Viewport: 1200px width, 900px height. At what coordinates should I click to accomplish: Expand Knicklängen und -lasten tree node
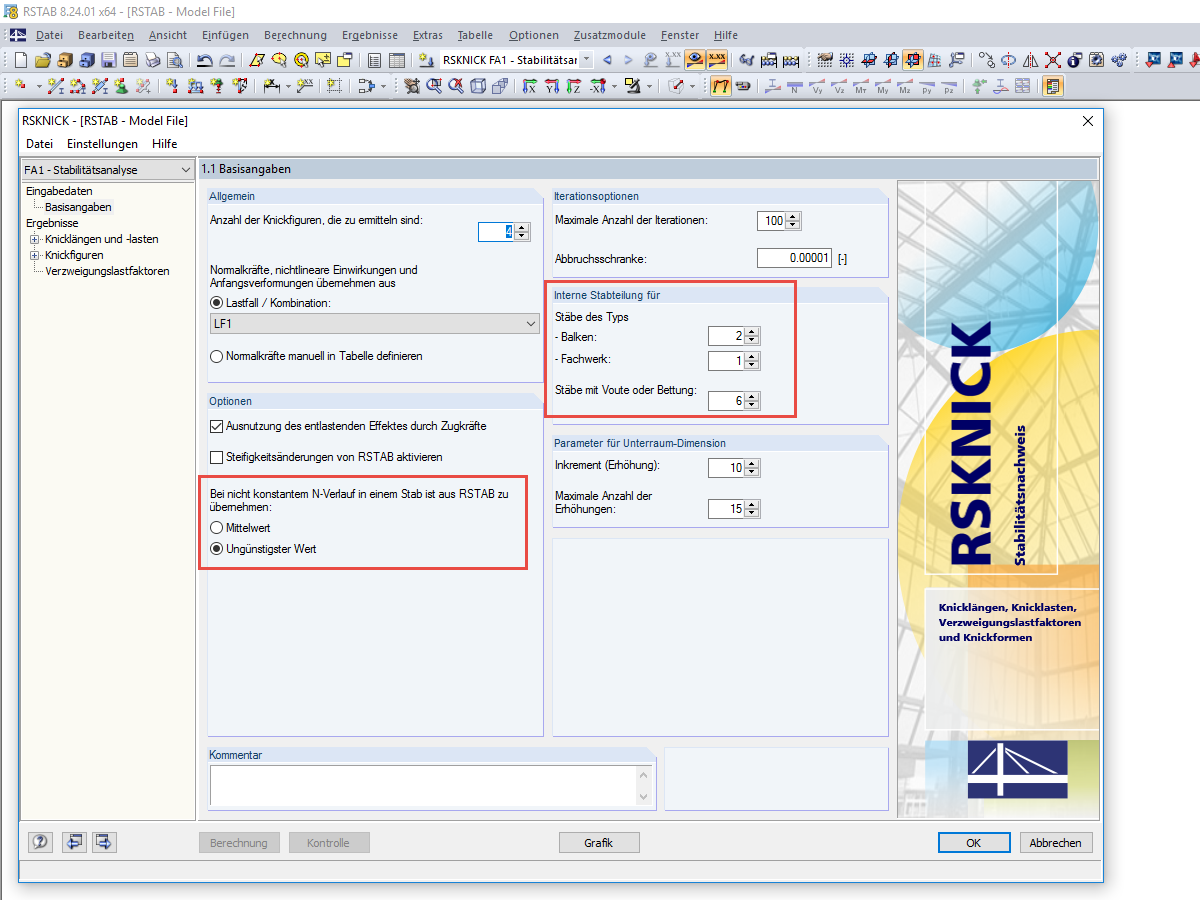click(x=34, y=239)
